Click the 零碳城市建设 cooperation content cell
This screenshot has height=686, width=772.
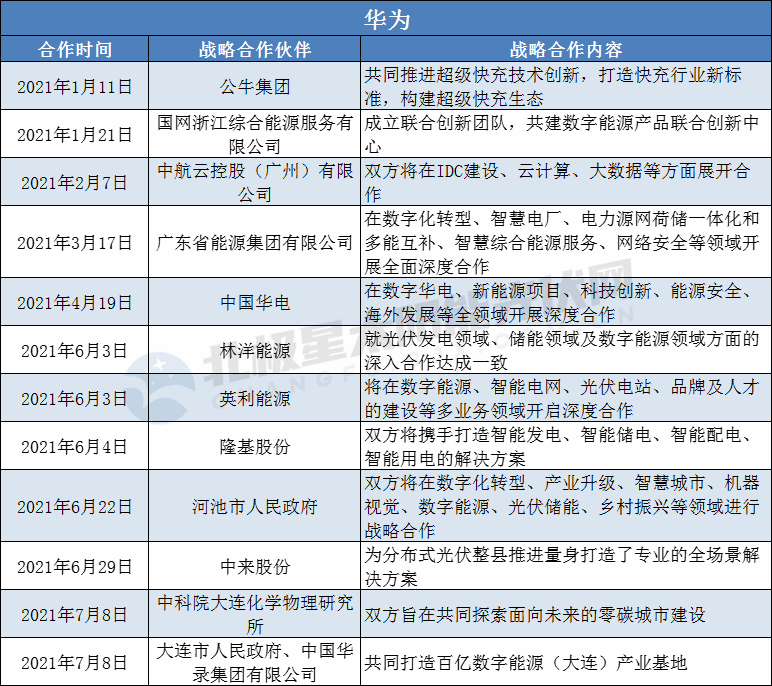coord(564,614)
